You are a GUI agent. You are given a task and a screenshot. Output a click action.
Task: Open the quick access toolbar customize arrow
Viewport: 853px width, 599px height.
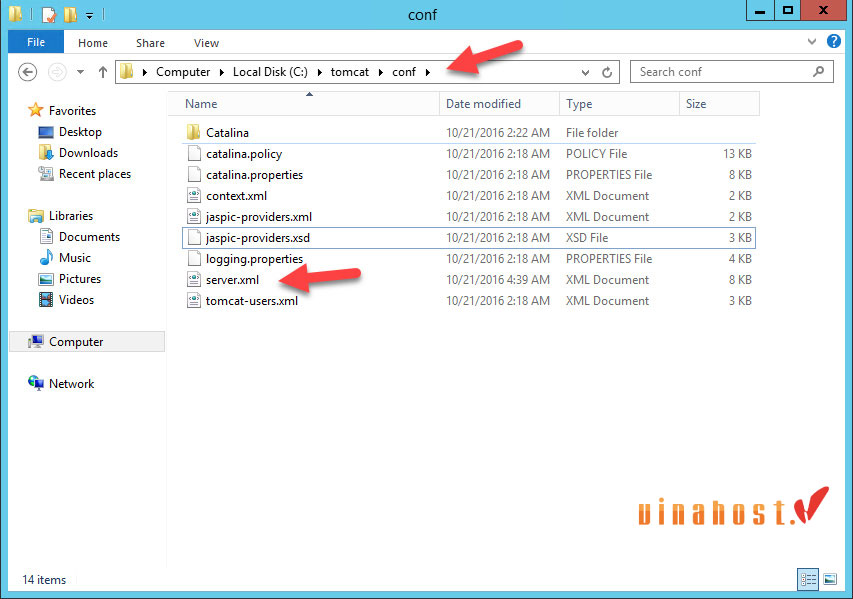[89, 16]
